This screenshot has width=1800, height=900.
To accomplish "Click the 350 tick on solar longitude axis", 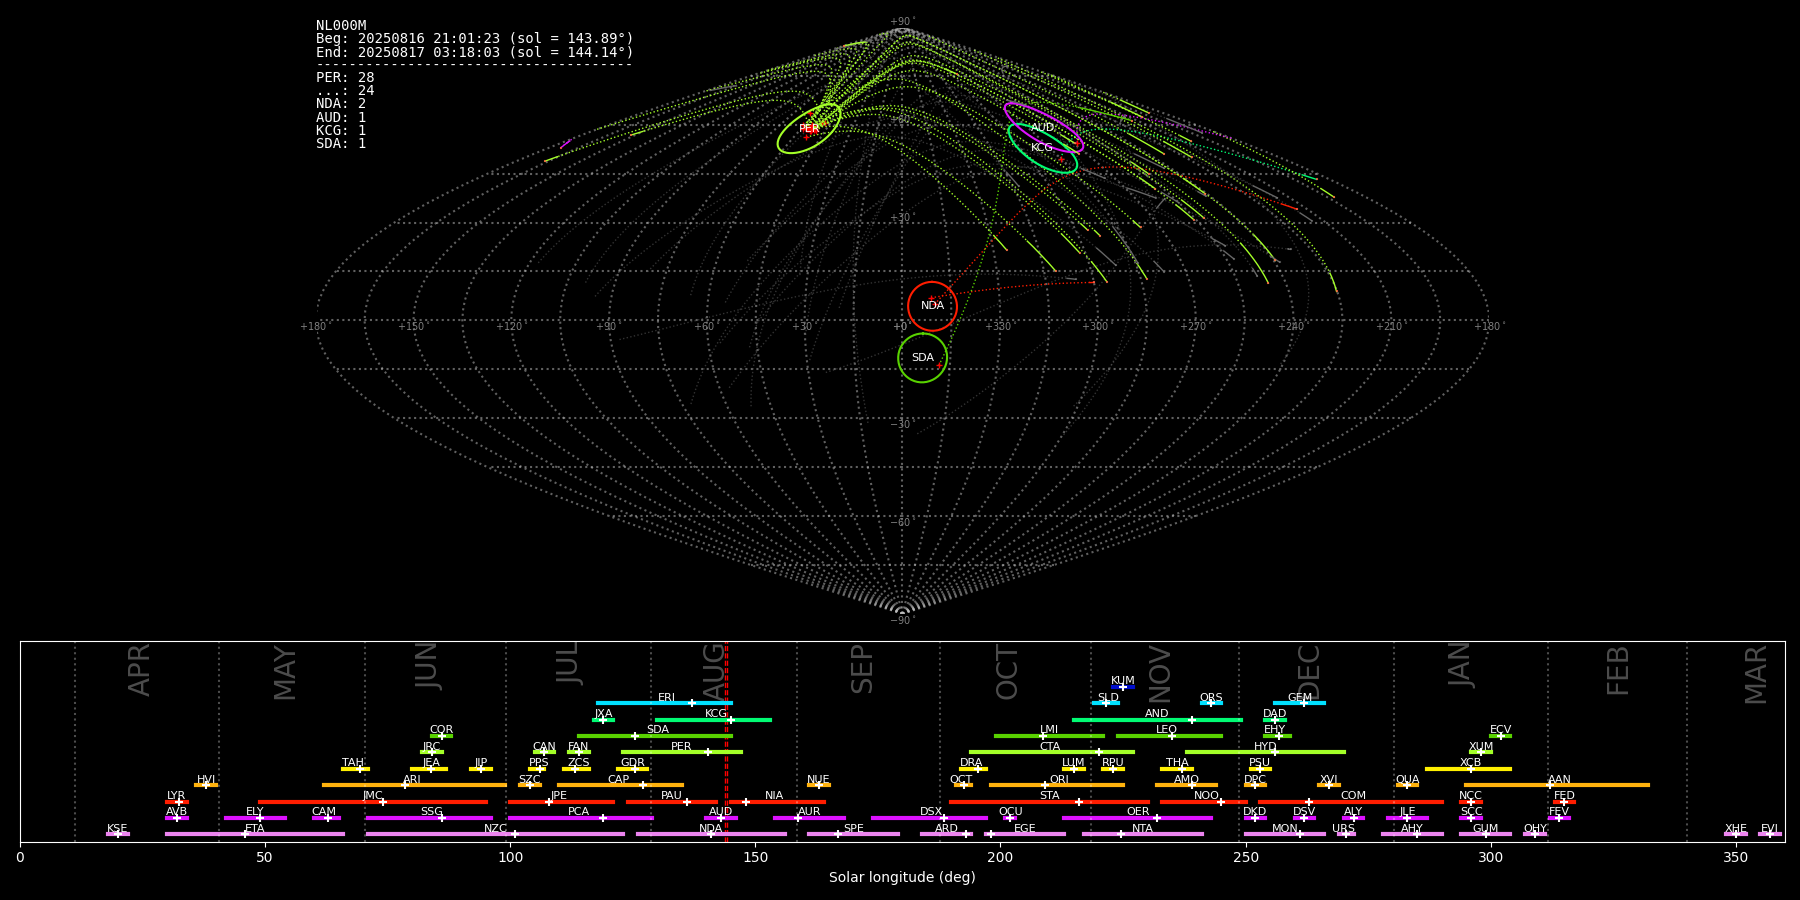I will point(1735,857).
